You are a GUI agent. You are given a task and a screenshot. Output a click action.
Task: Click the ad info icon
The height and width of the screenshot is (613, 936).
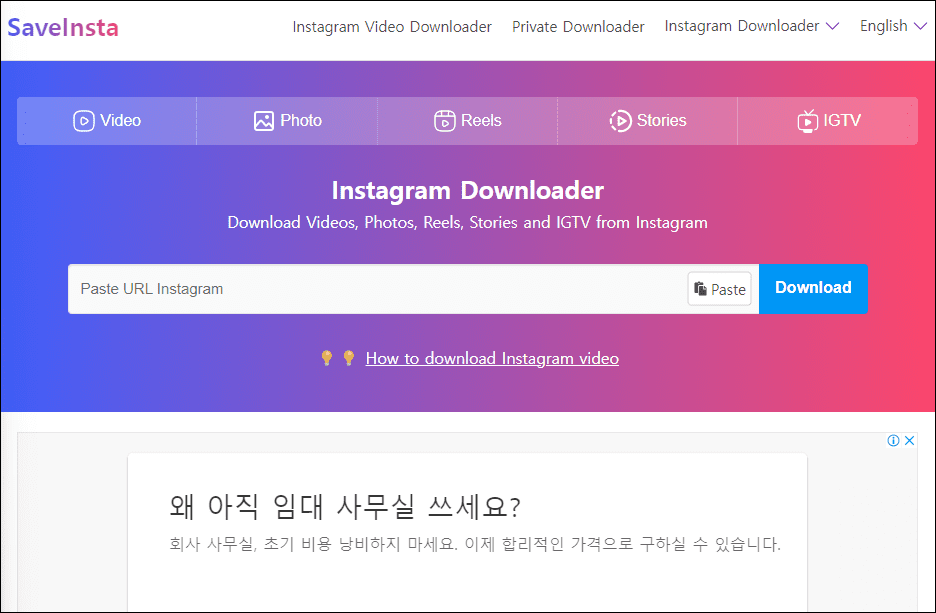pos(893,441)
